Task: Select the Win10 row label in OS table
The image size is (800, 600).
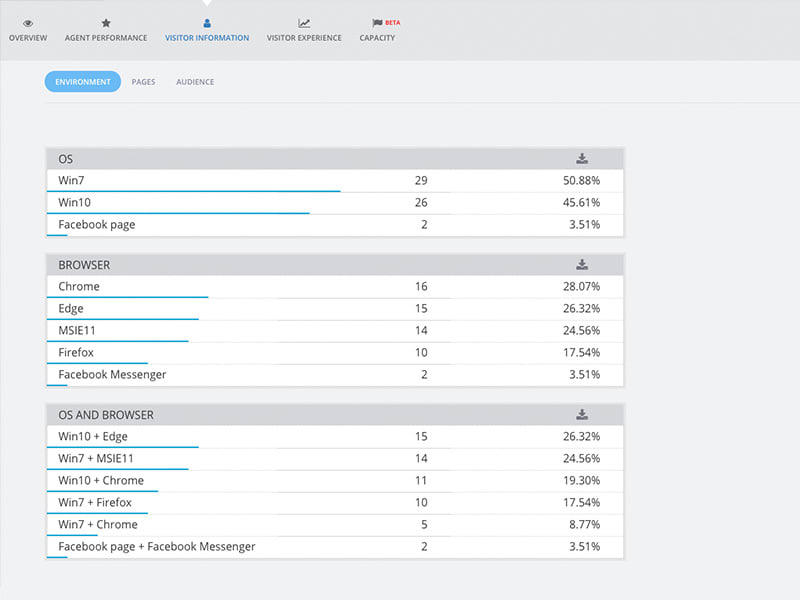Action: [74, 202]
